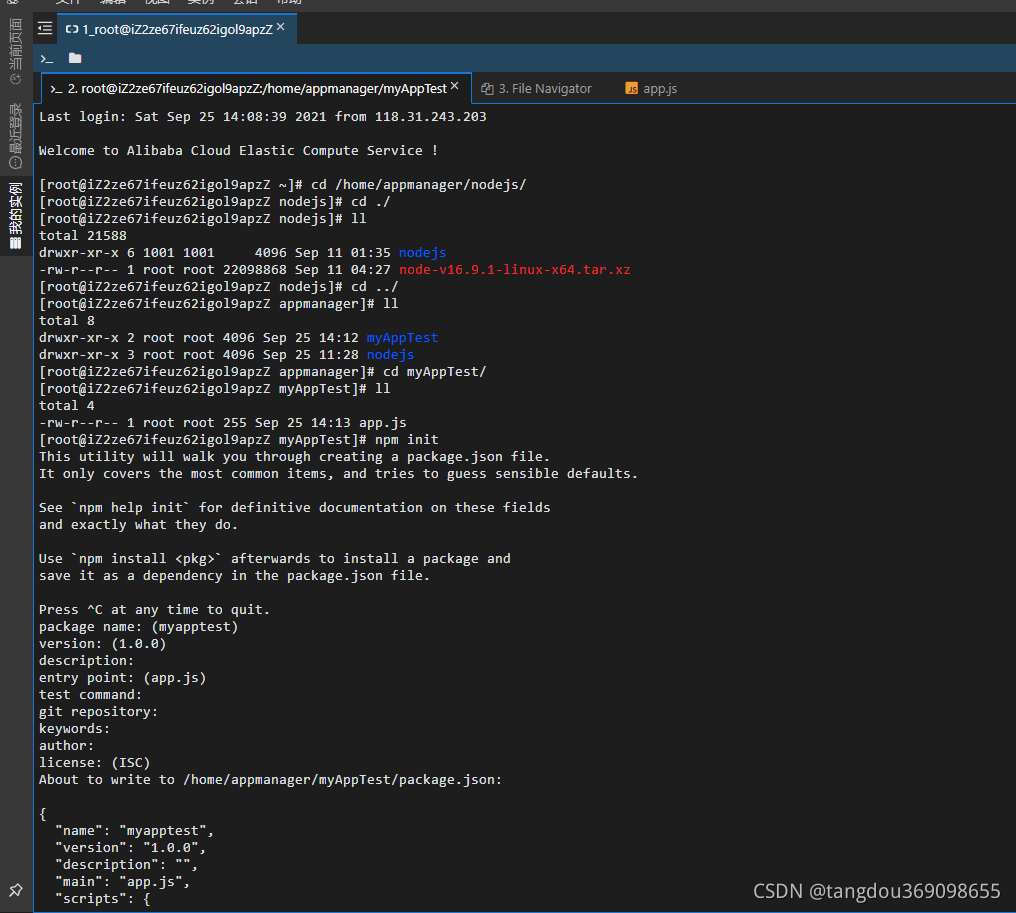Click the 'version: (1.0.0)' prompt line
The image size is (1016, 913).
click(102, 643)
